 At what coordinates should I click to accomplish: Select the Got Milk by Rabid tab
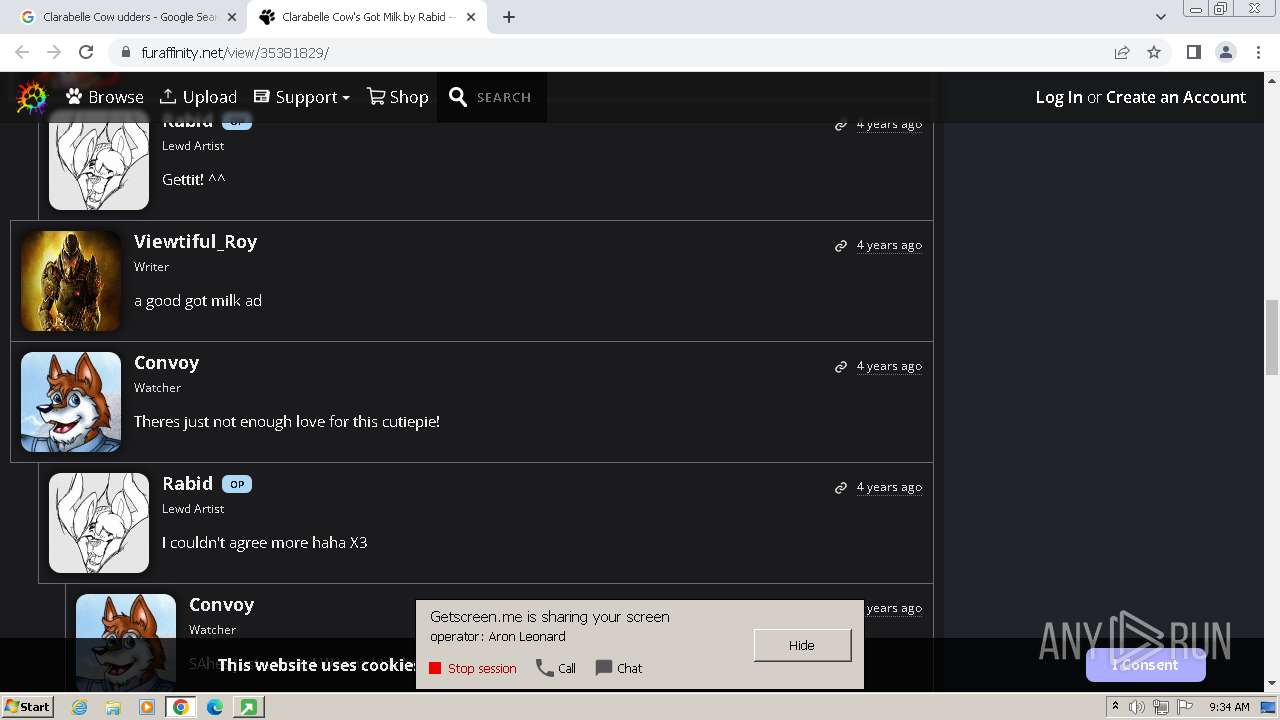(367, 17)
